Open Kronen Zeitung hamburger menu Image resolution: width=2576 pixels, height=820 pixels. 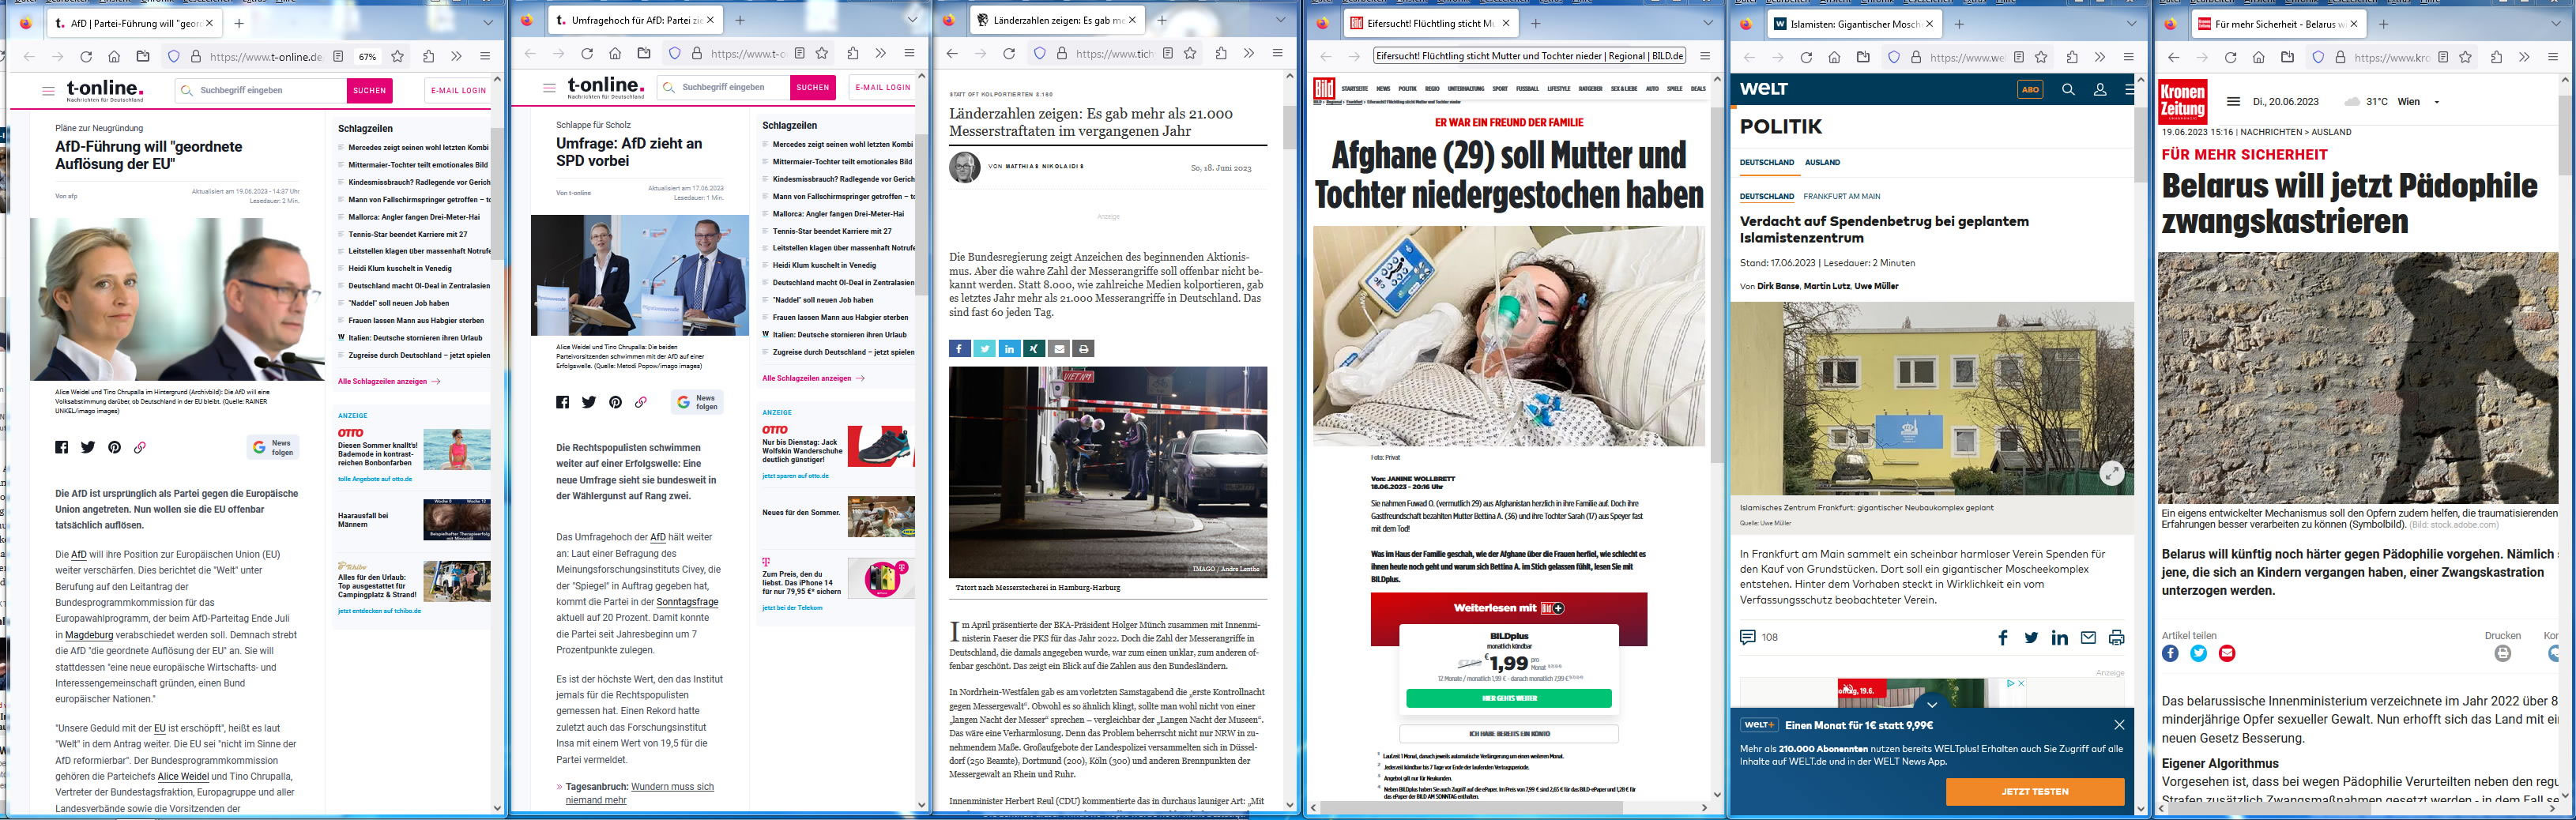(x=2233, y=102)
